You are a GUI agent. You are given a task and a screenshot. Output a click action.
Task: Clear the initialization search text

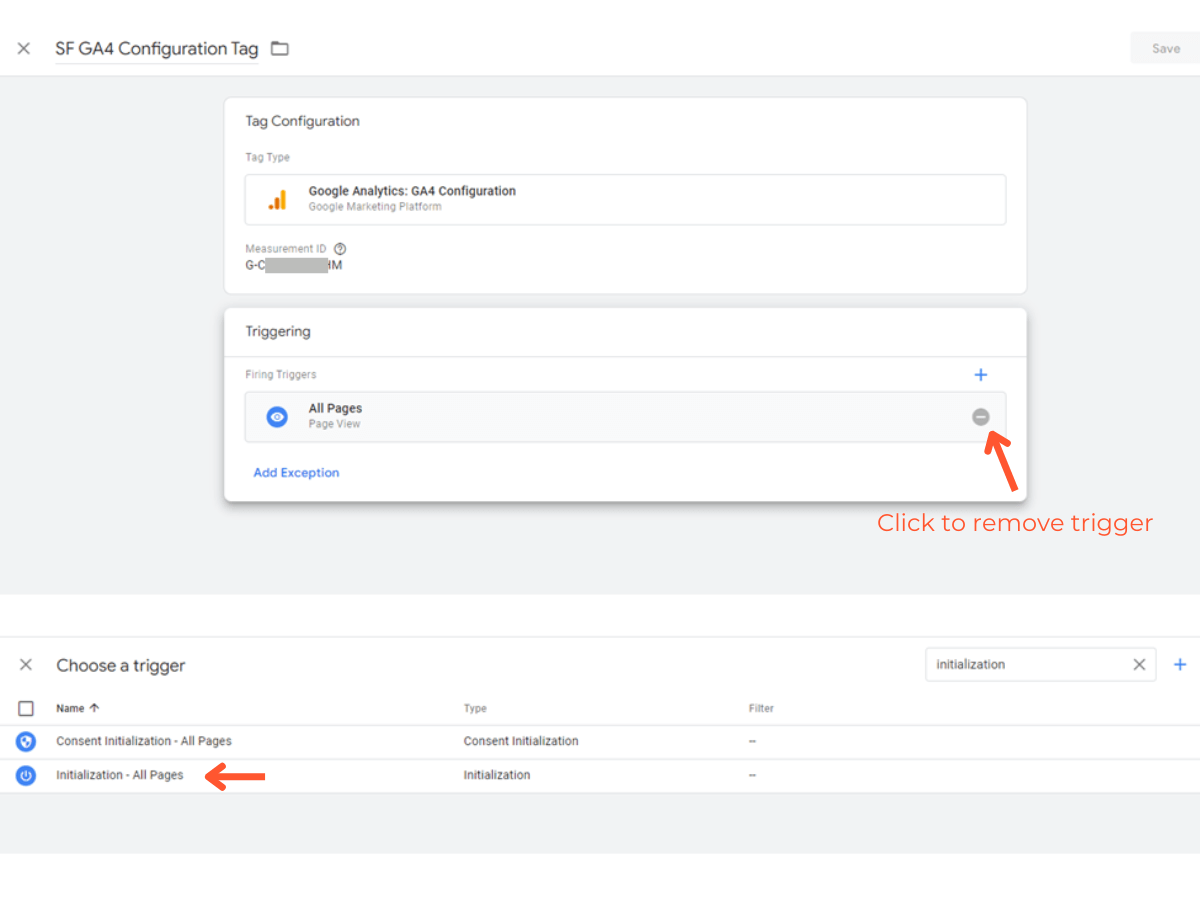pos(1139,664)
